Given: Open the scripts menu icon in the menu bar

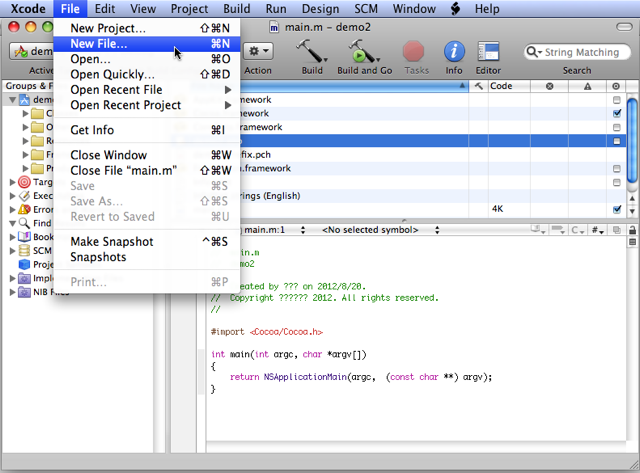Looking at the screenshot, I should 455,9.
